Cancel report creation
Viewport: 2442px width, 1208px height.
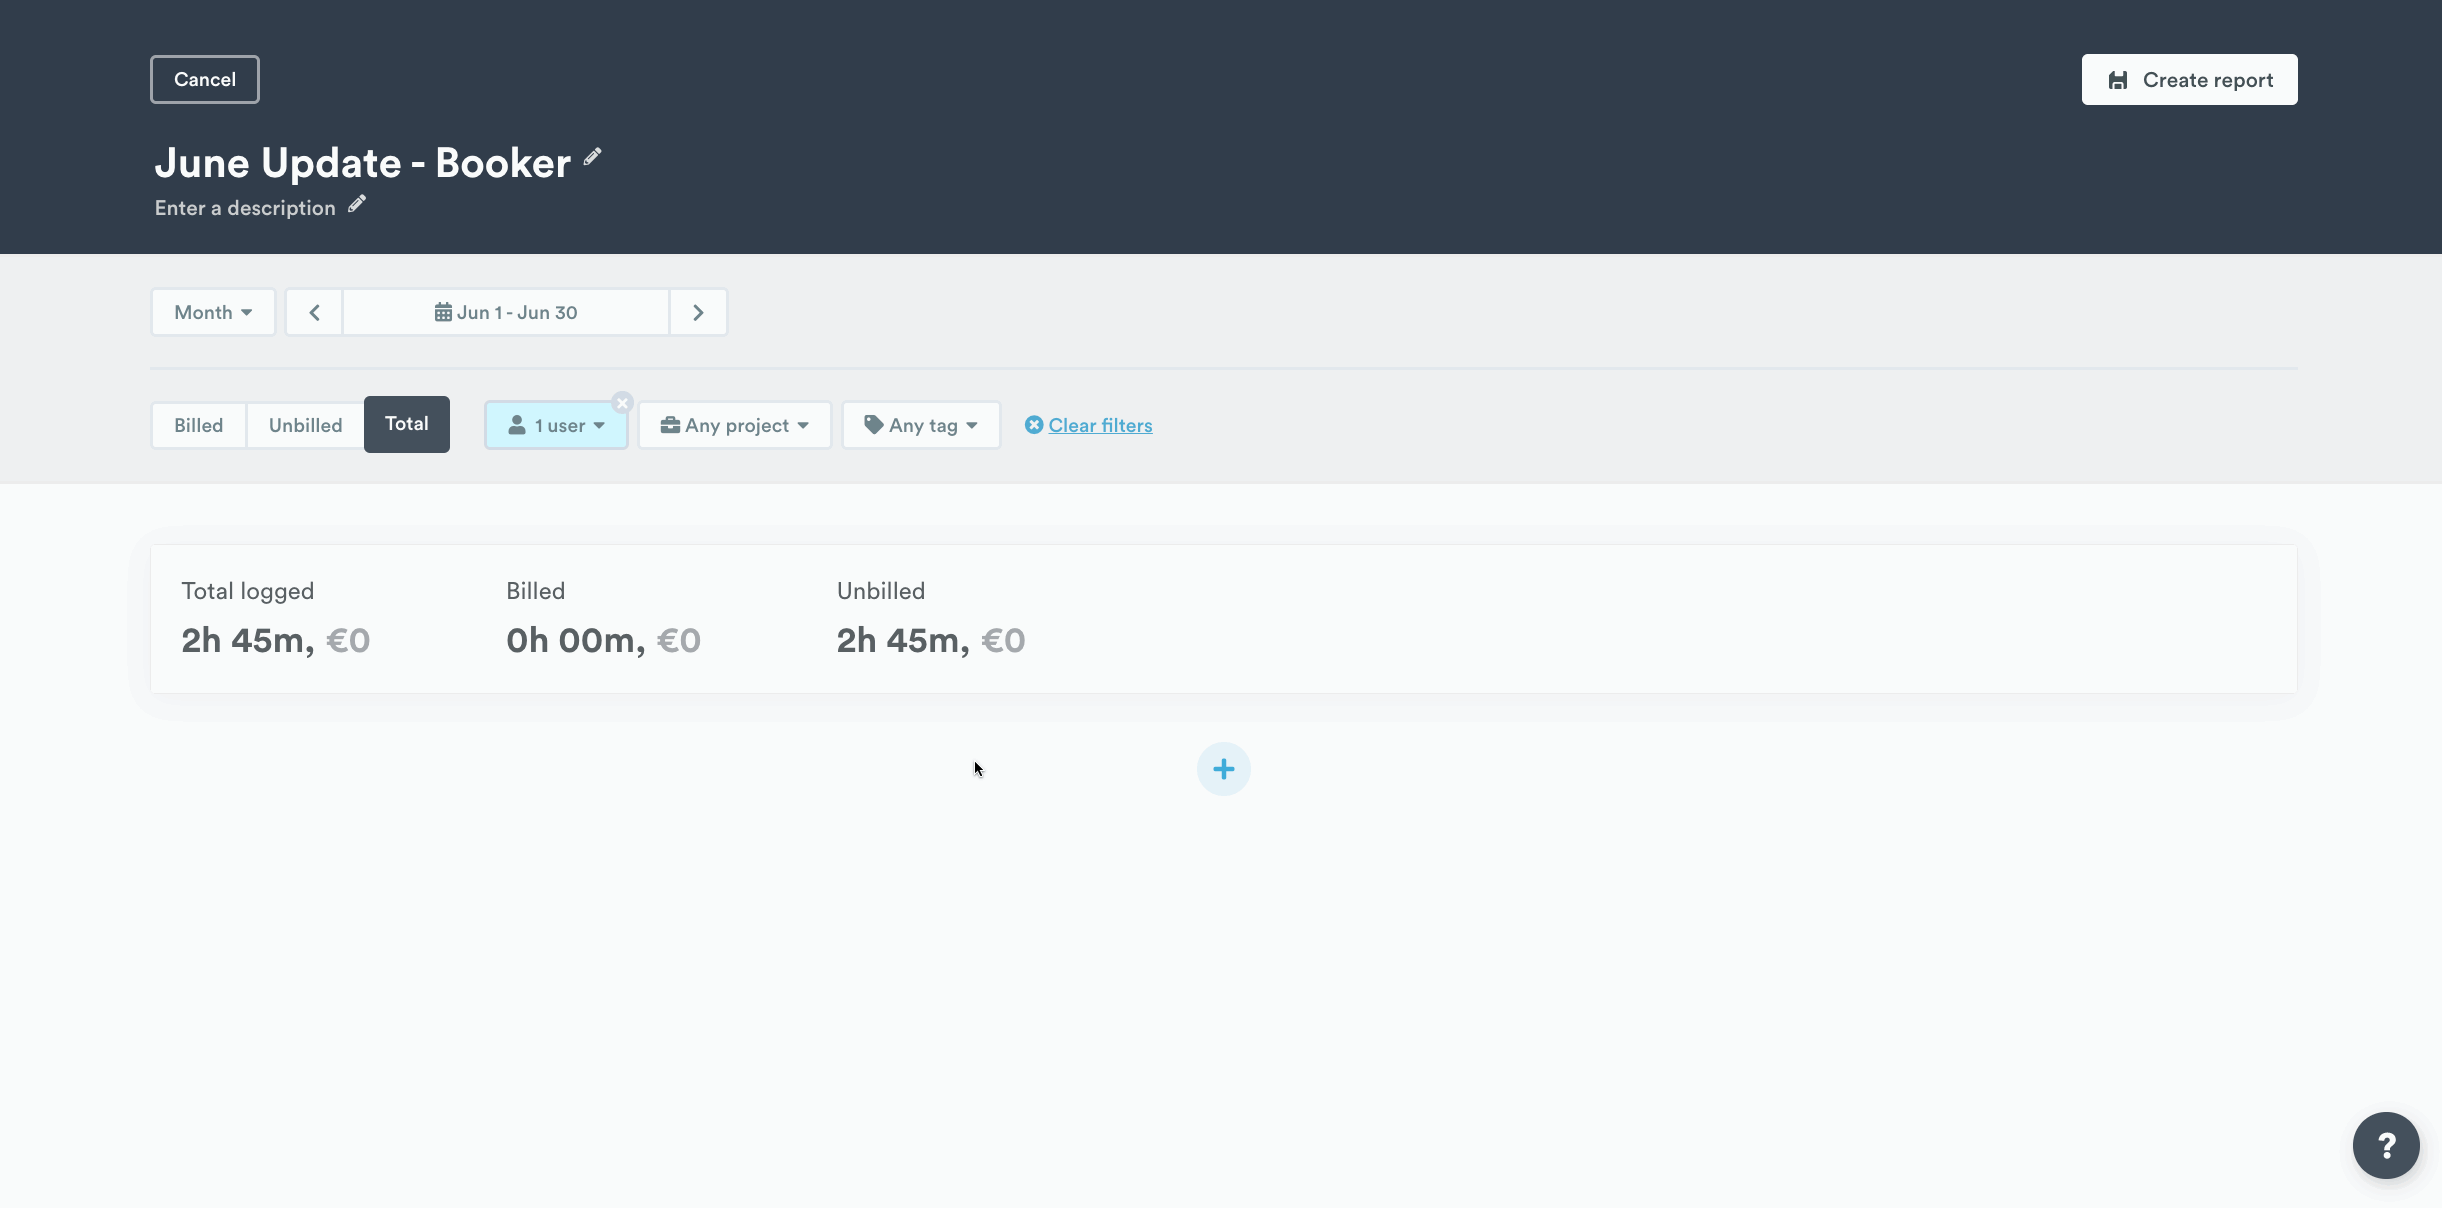point(204,79)
